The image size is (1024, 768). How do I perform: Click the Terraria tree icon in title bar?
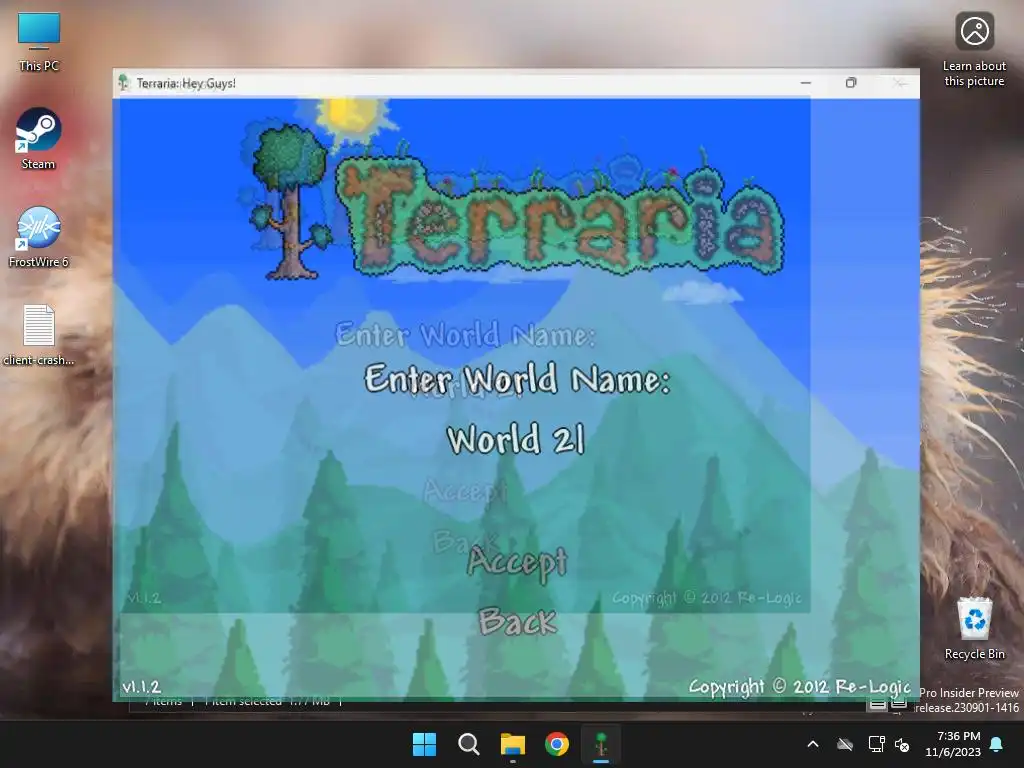(x=123, y=83)
